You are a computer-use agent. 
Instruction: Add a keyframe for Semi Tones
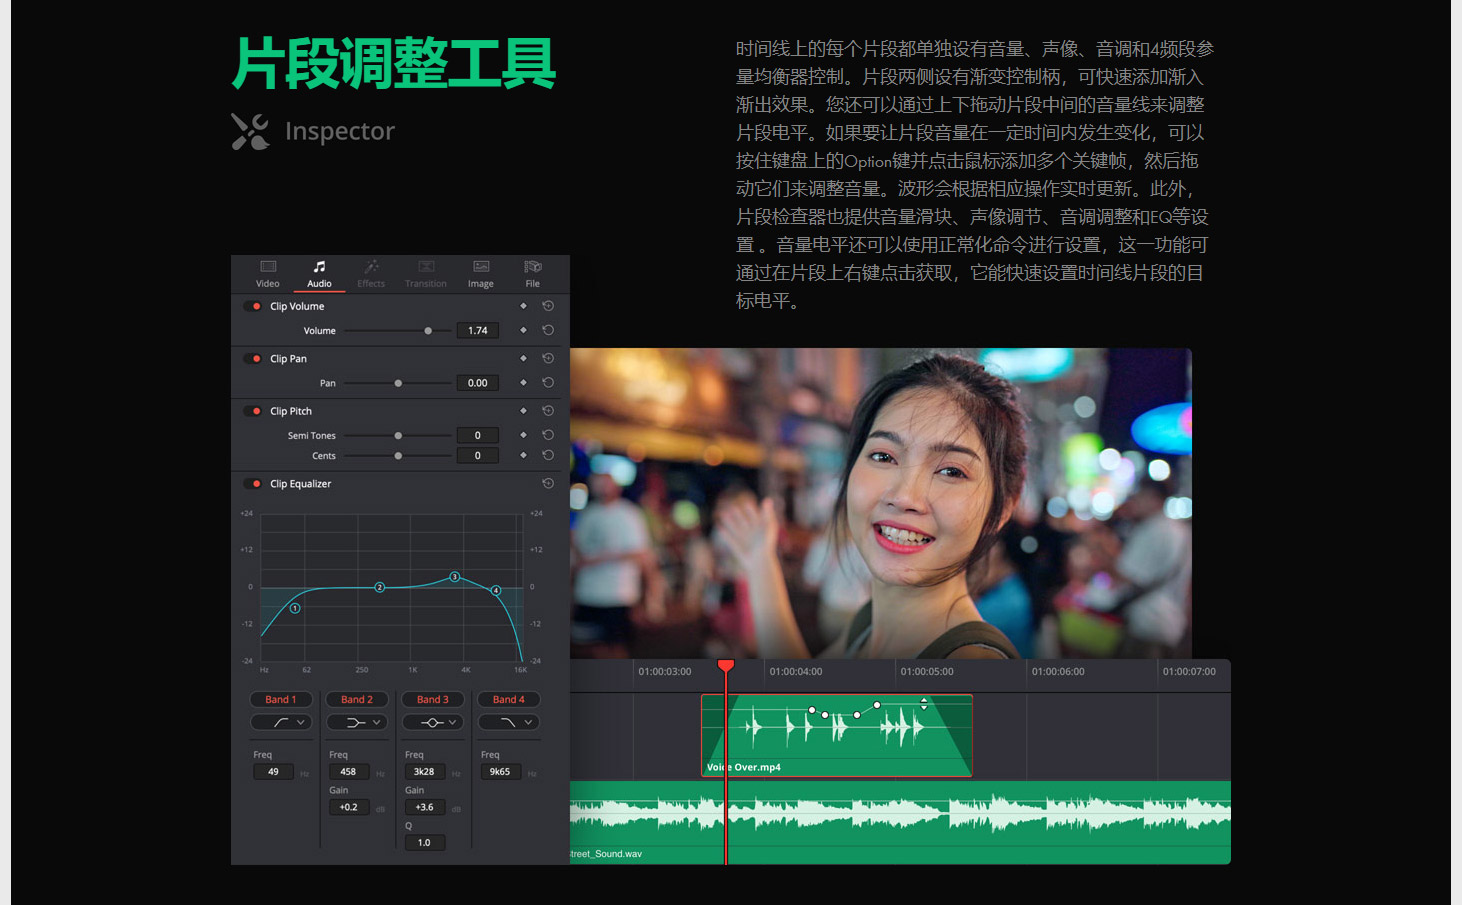tap(523, 435)
